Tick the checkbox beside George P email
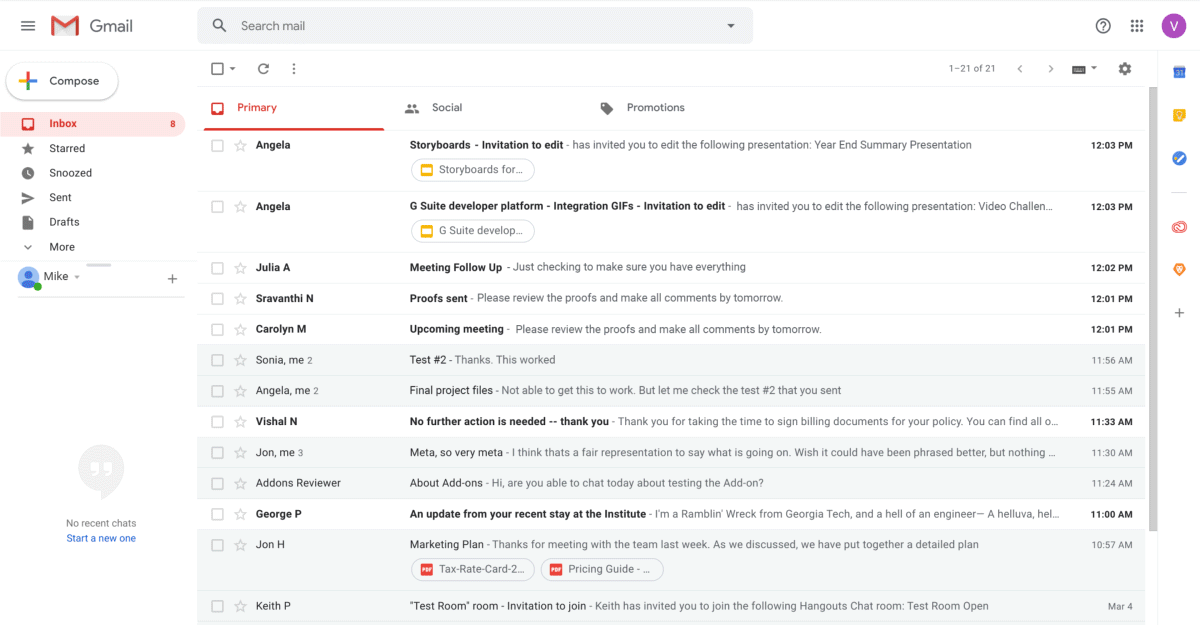The height and width of the screenshot is (625, 1200). [217, 514]
